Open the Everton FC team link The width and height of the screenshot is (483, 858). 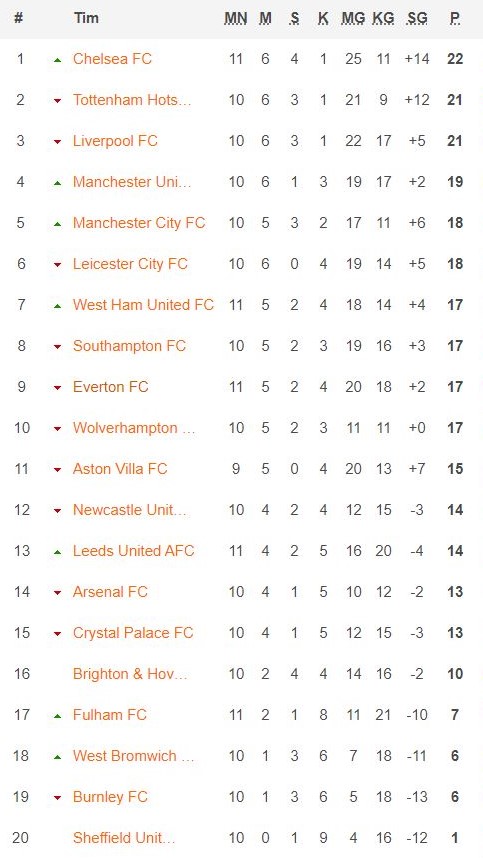(x=110, y=386)
